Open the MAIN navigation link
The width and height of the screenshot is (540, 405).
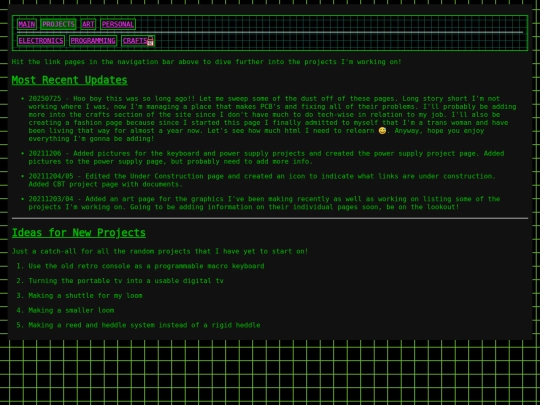(27, 24)
